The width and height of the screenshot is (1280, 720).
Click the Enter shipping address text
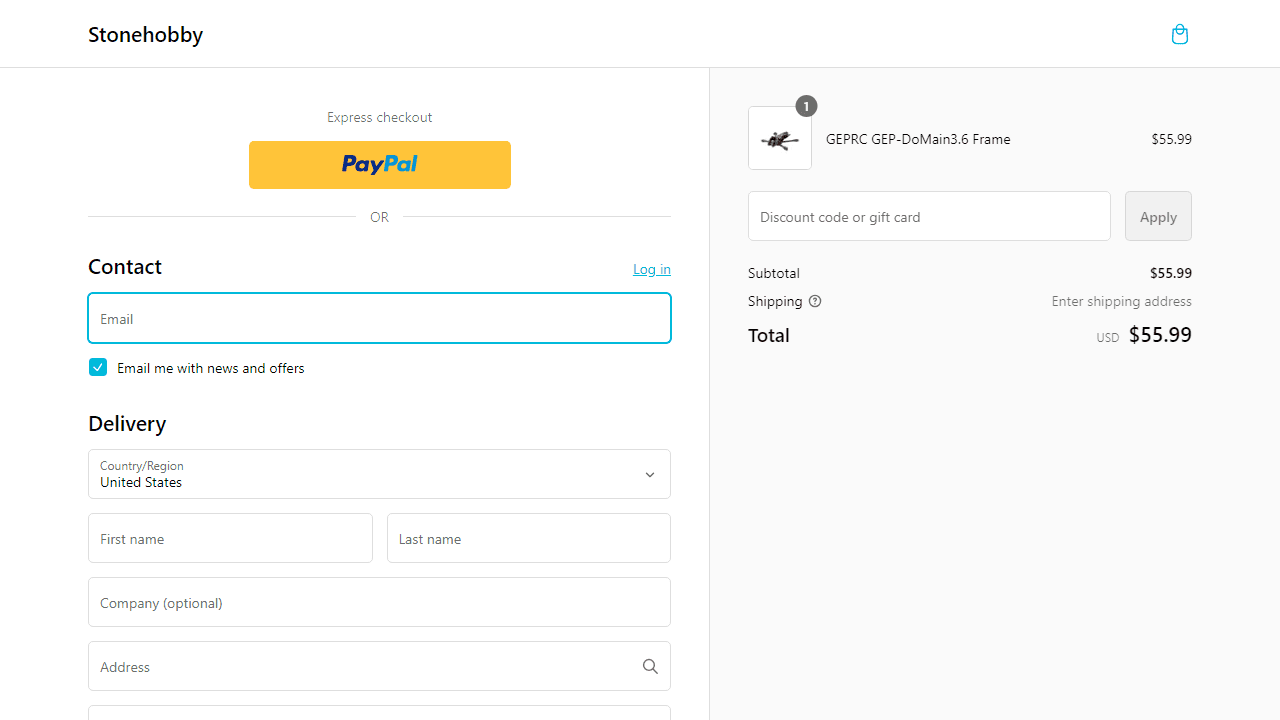pos(1121,301)
